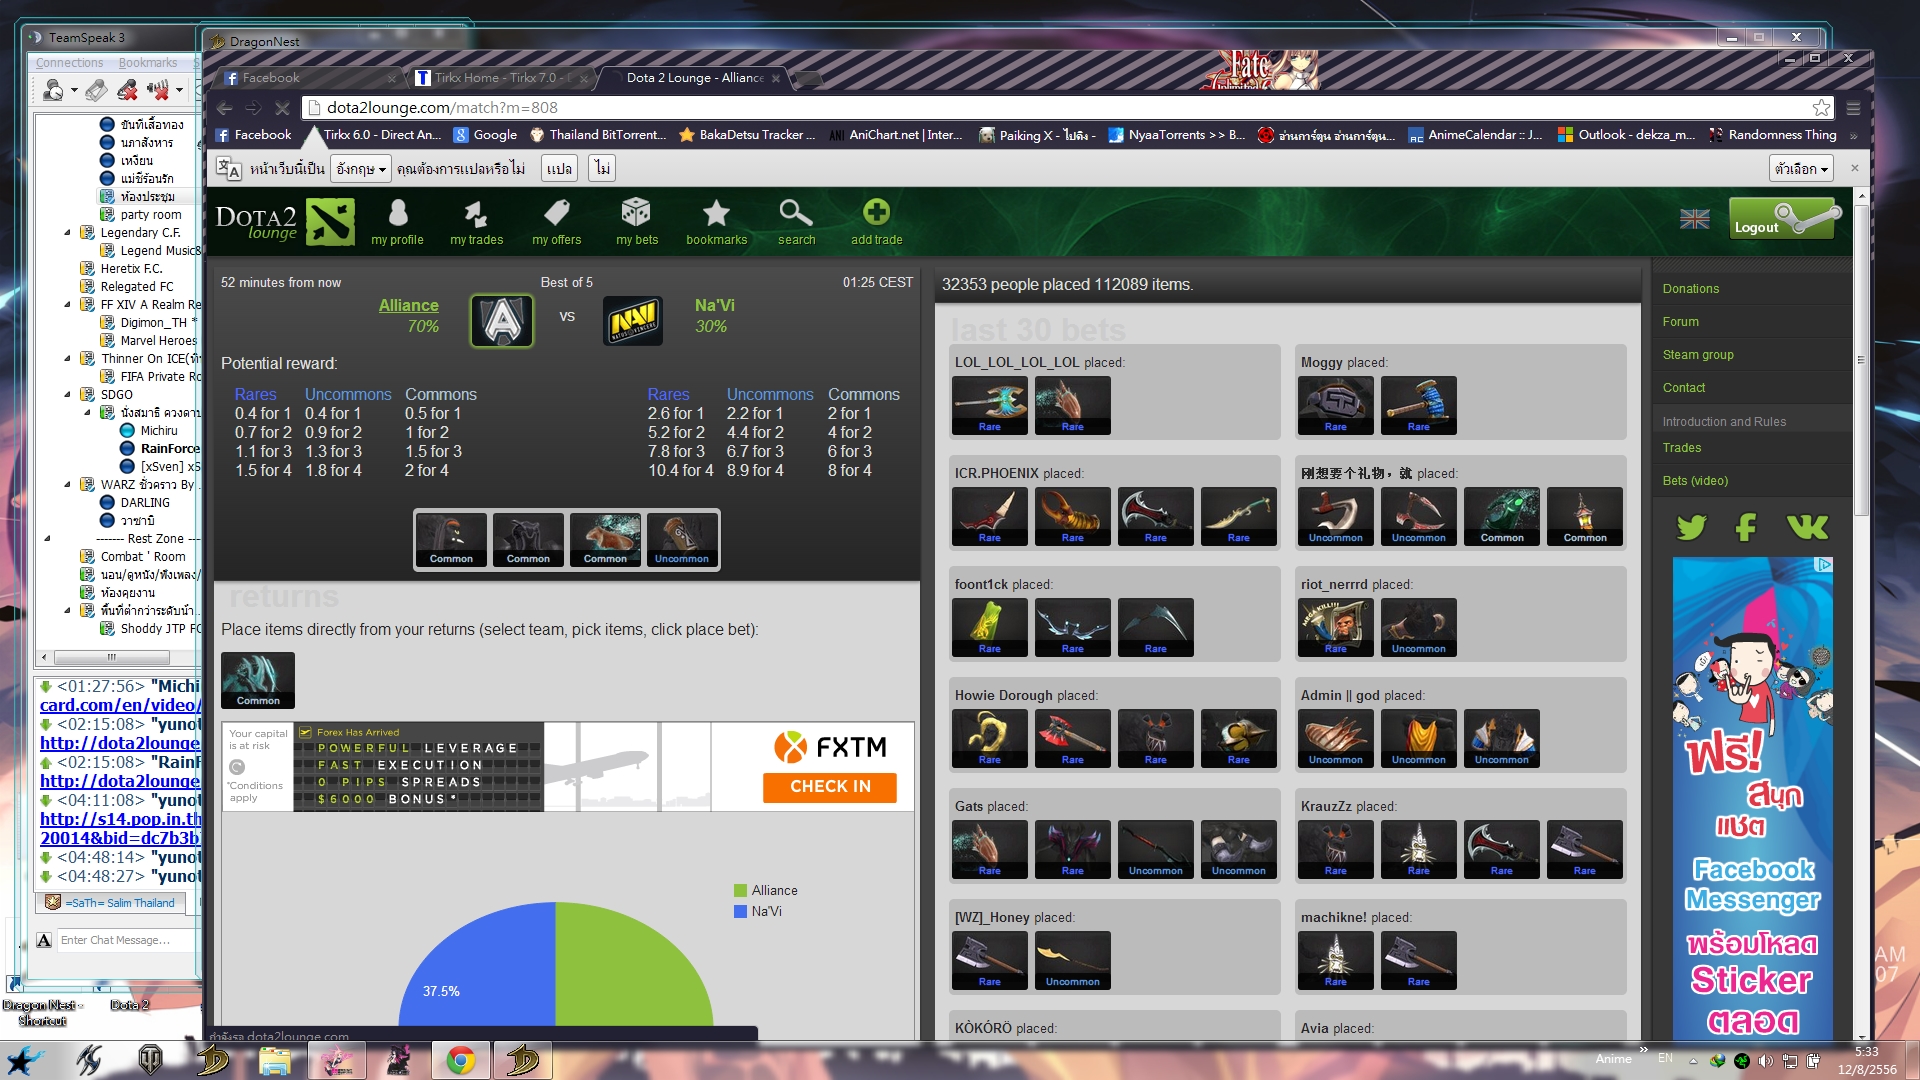This screenshot has height=1080, width=1920.
Task: Open TeamSpeak Bookmarks menu
Action: pyautogui.click(x=147, y=63)
